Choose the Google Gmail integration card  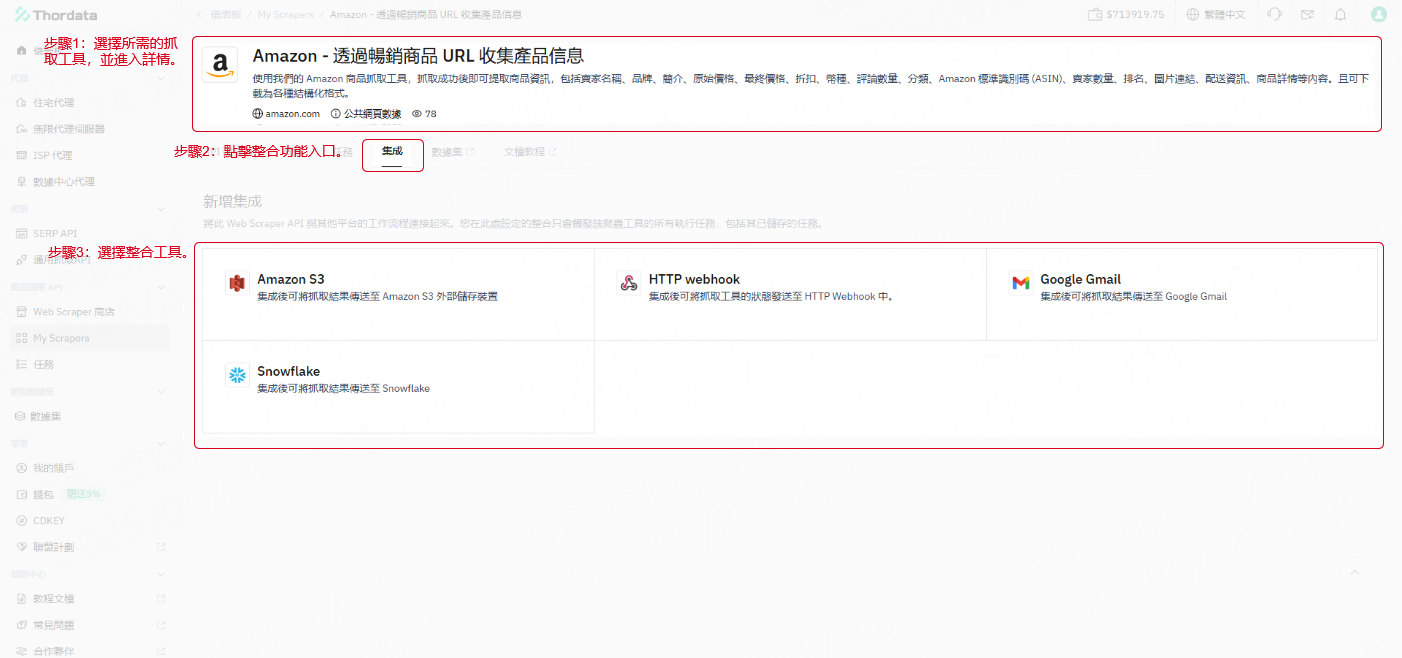(1181, 294)
